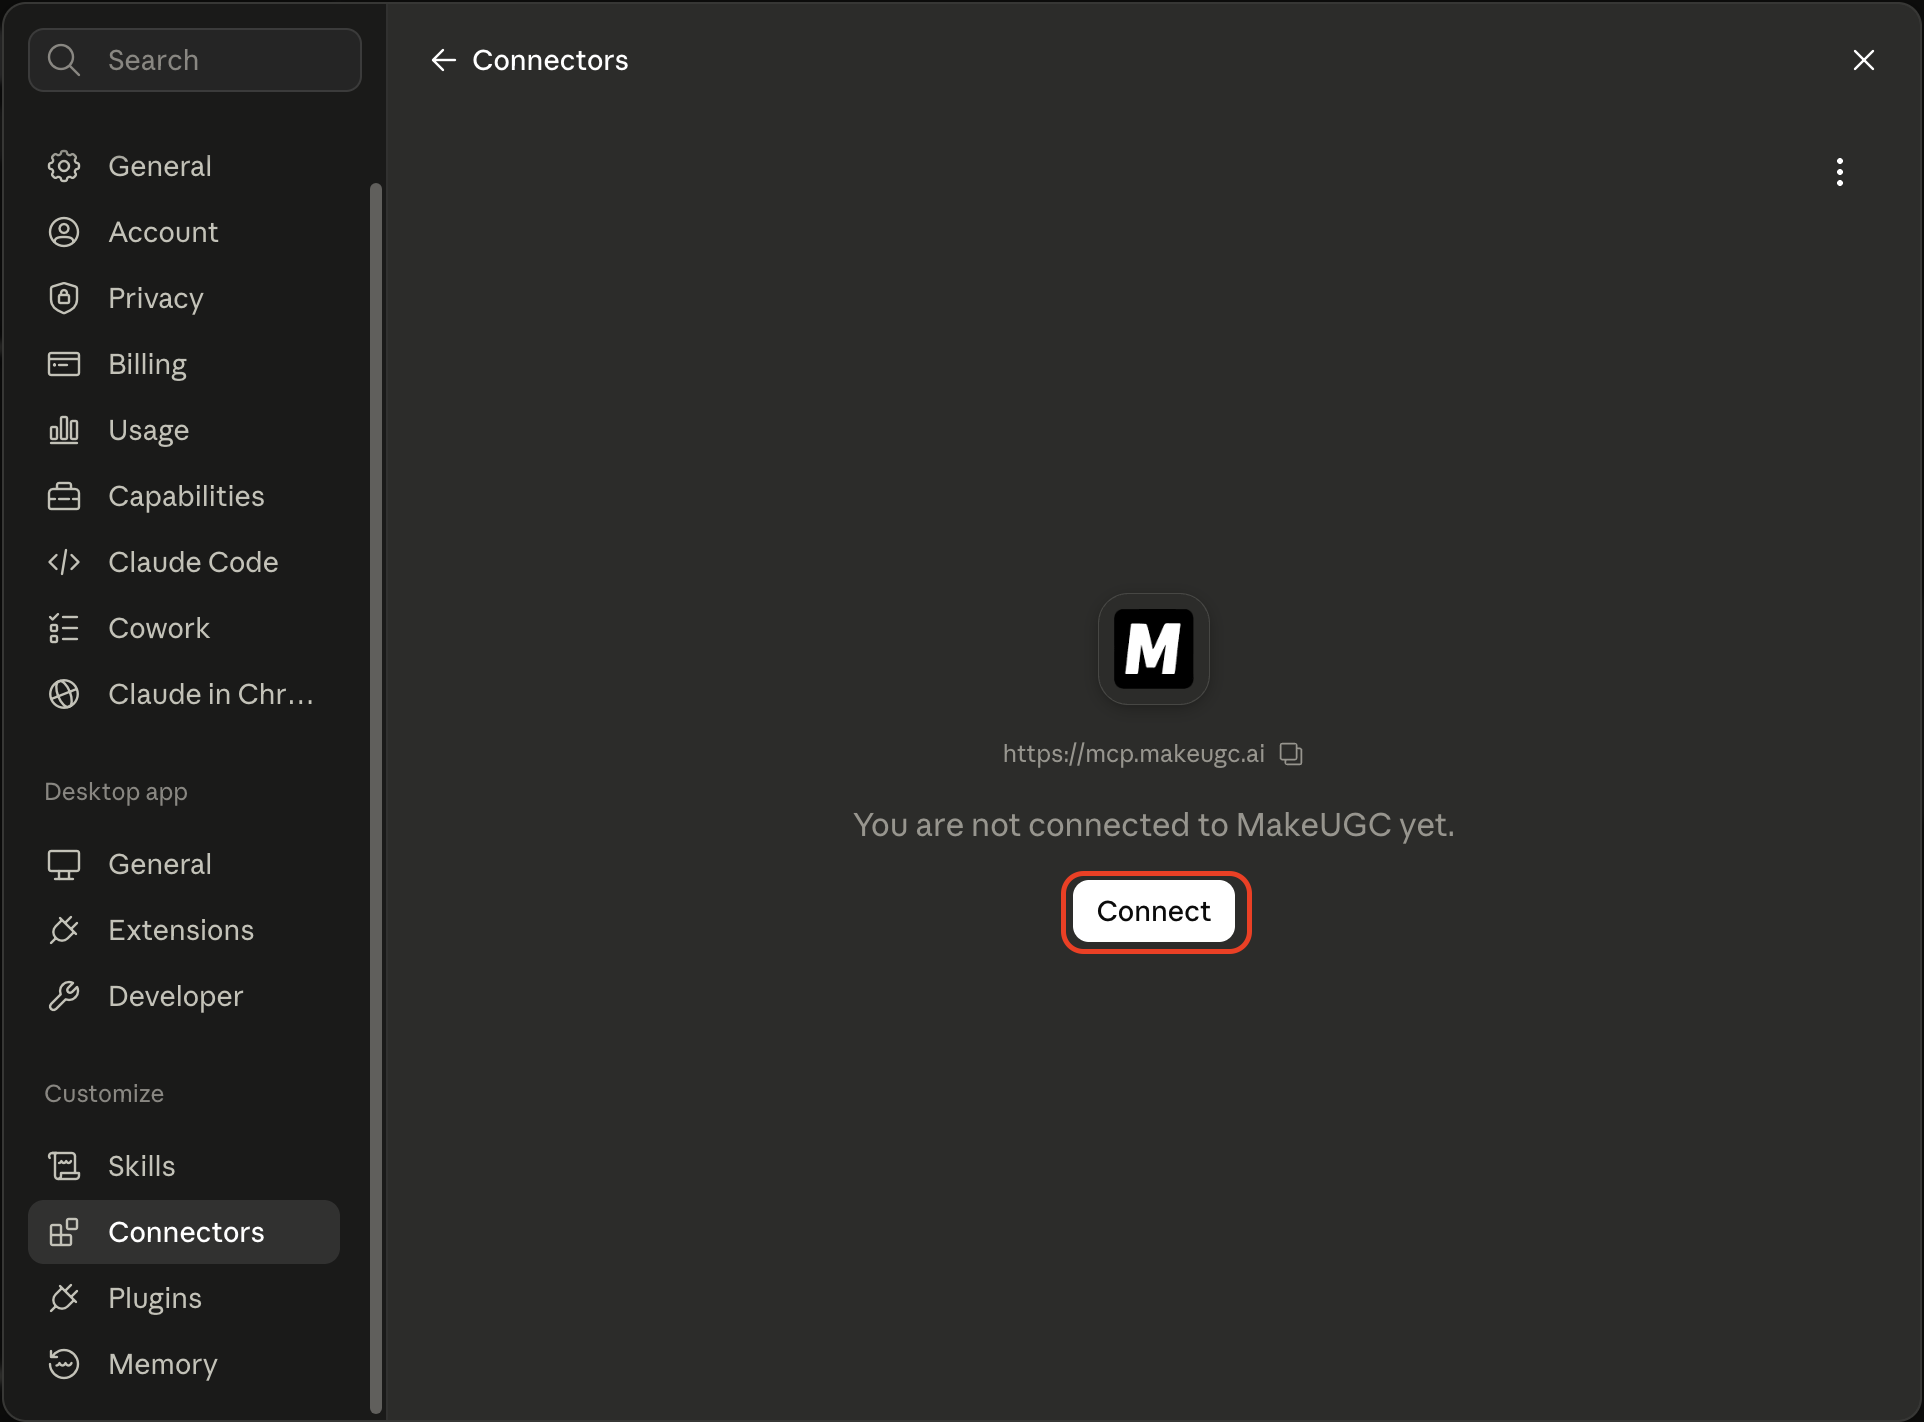Click the Connectors page title
The image size is (1924, 1422).
tap(550, 60)
